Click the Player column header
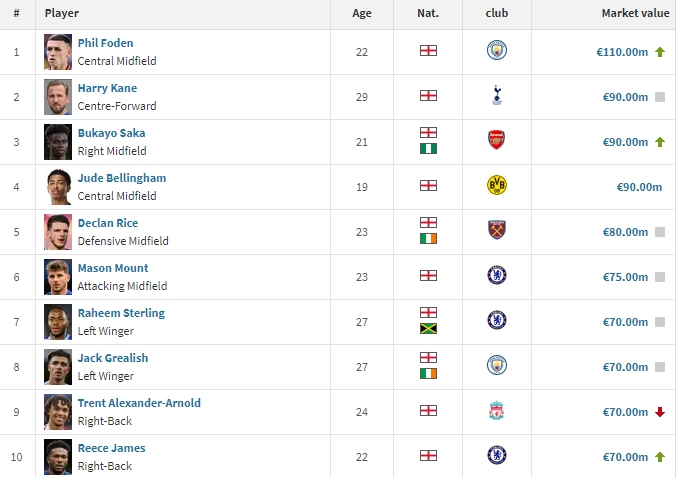This screenshot has width=676, height=478. click(62, 13)
